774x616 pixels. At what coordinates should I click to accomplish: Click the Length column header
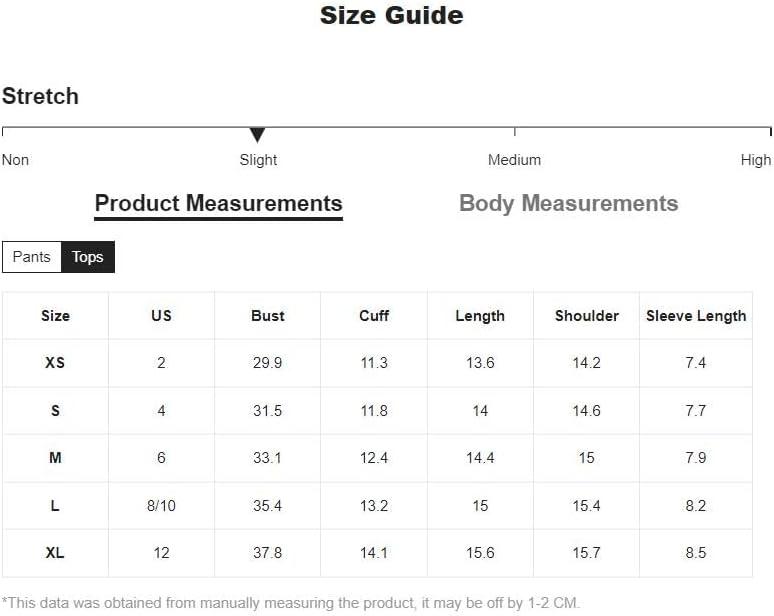pos(480,316)
